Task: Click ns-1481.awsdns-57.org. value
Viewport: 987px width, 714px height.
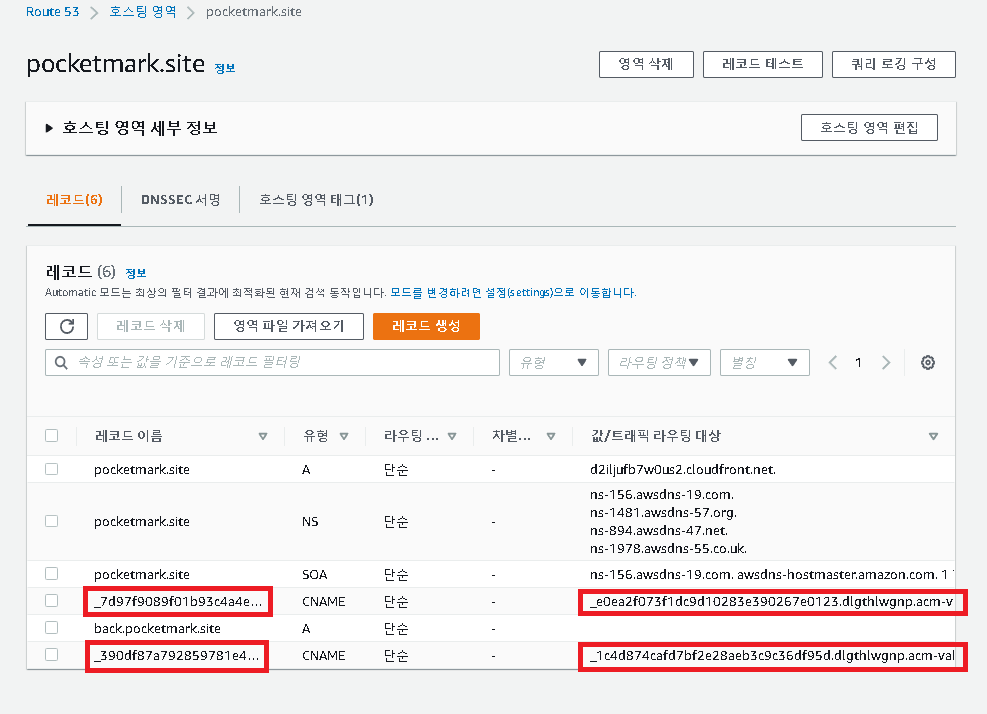Action: pyautogui.click(x=663, y=513)
